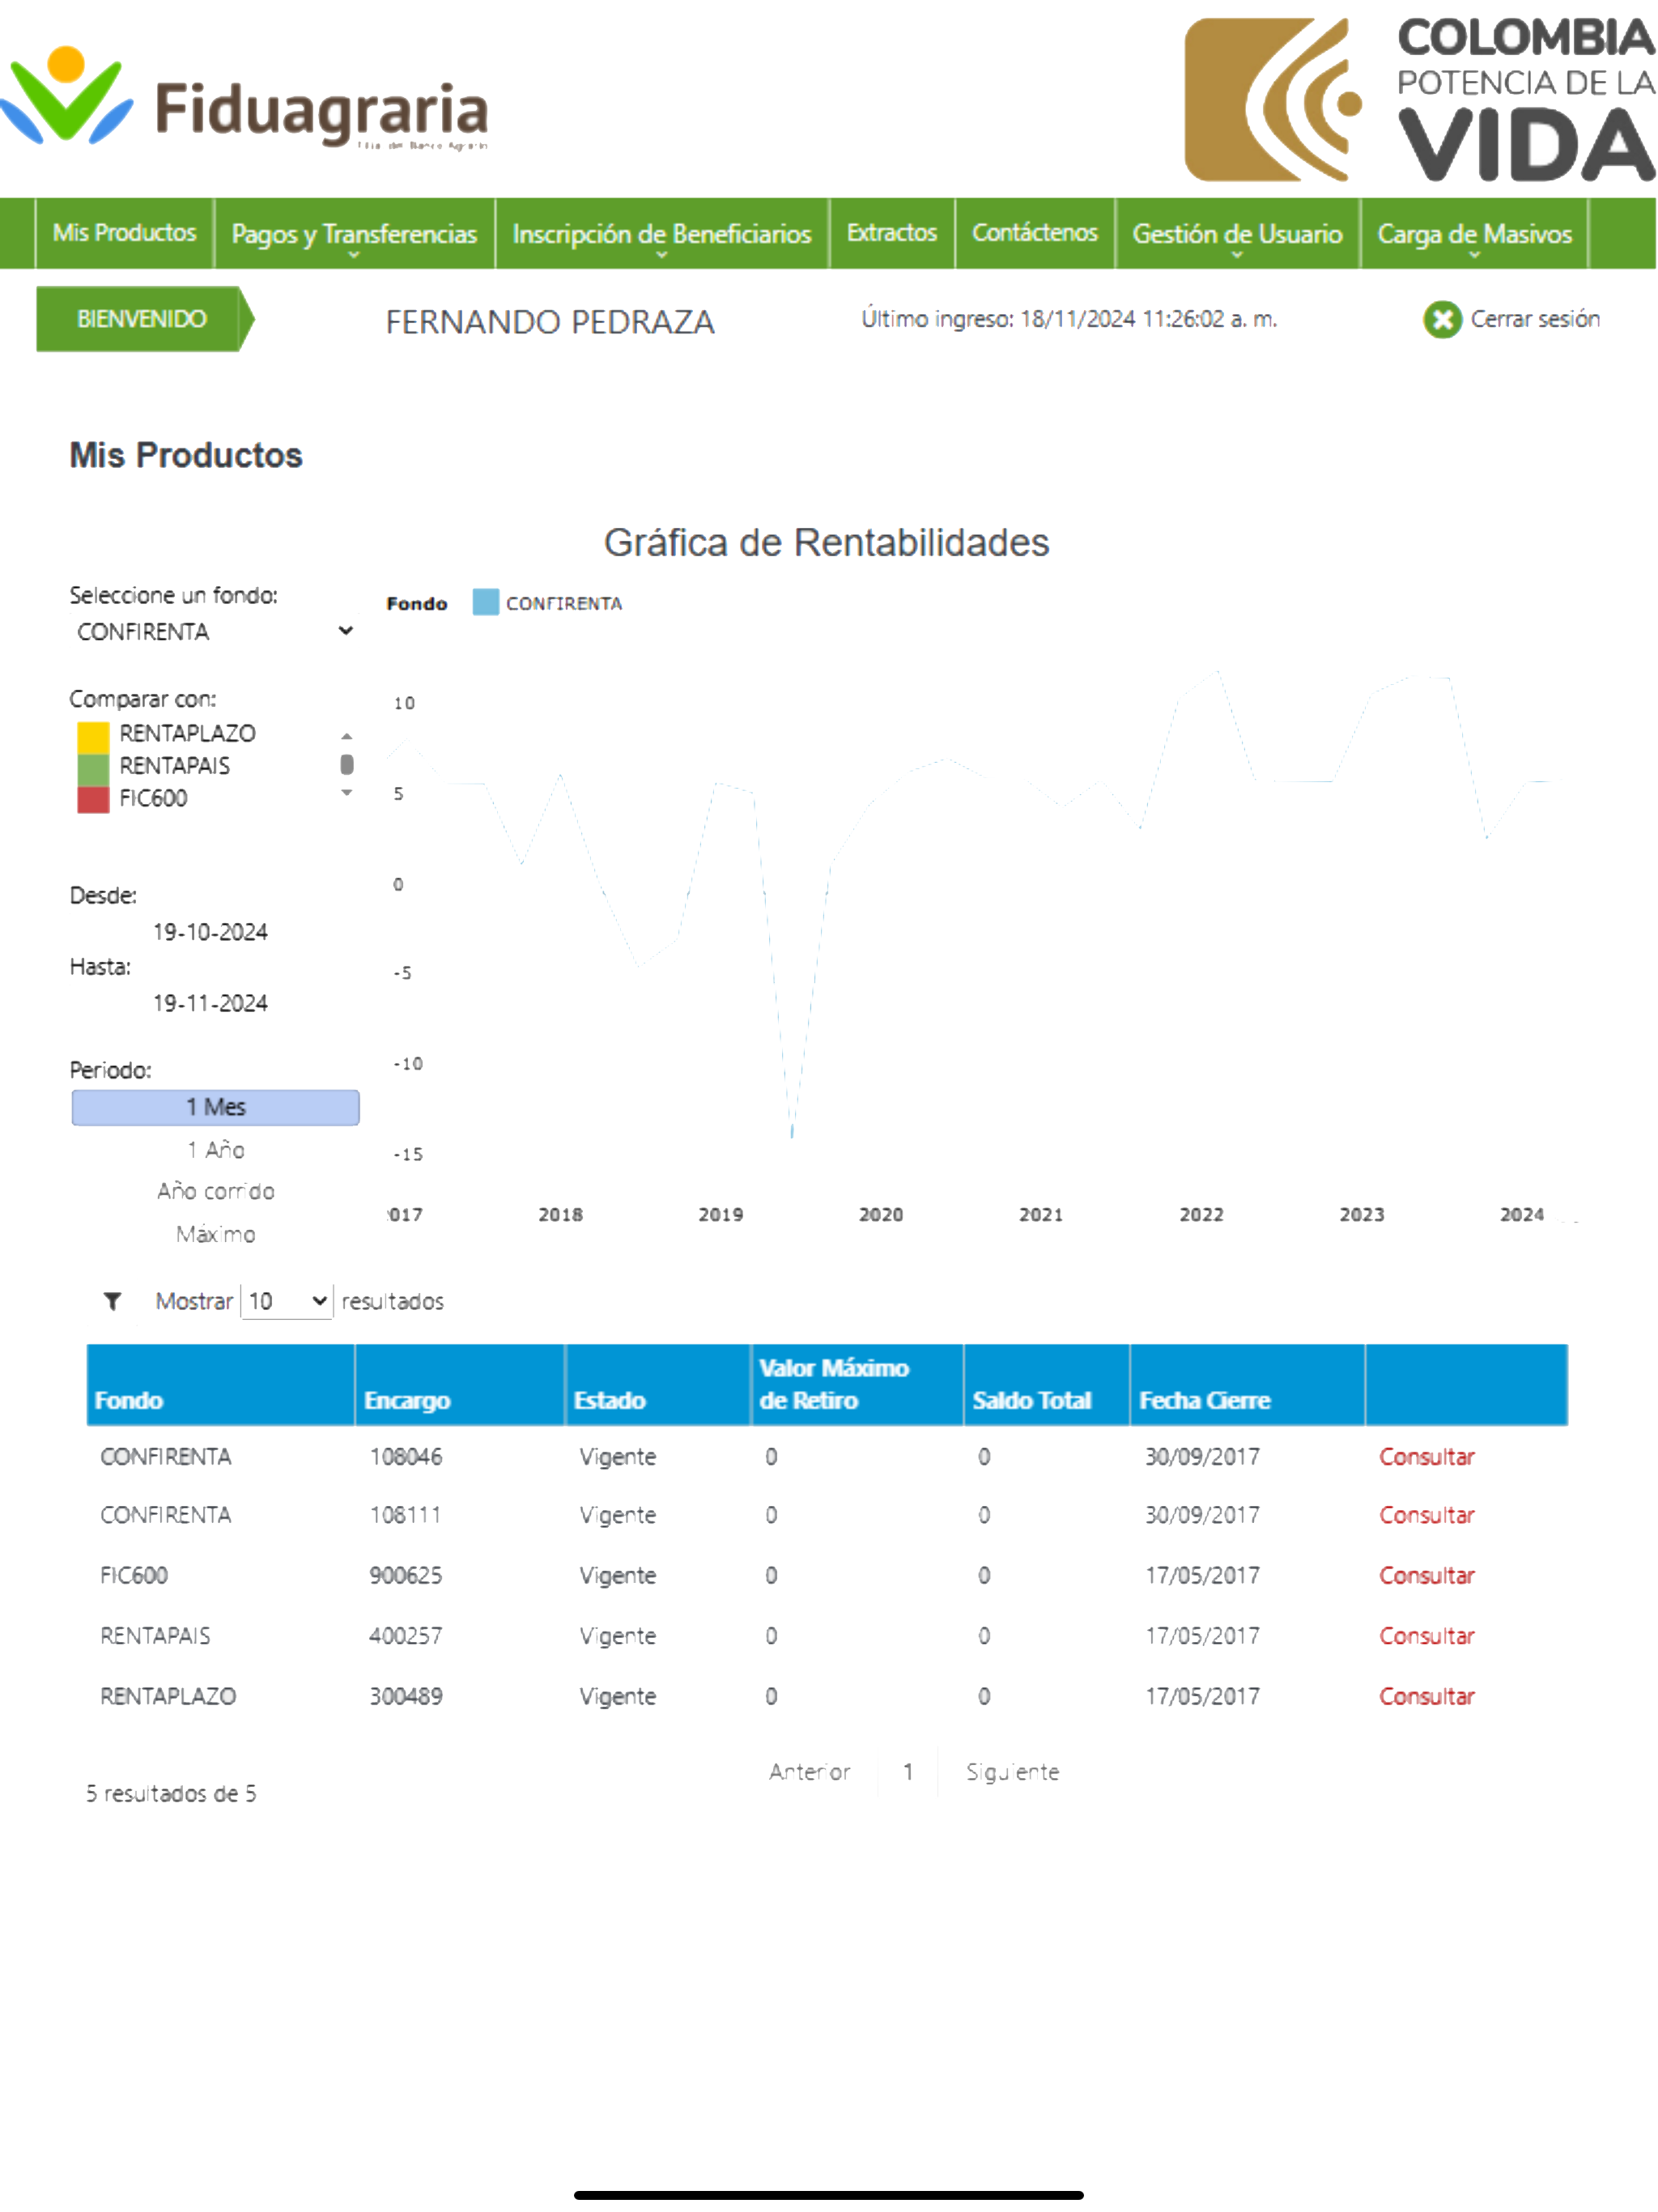Click page 1 pagination button
Screen dimensions: 1658x2212
908,1772
